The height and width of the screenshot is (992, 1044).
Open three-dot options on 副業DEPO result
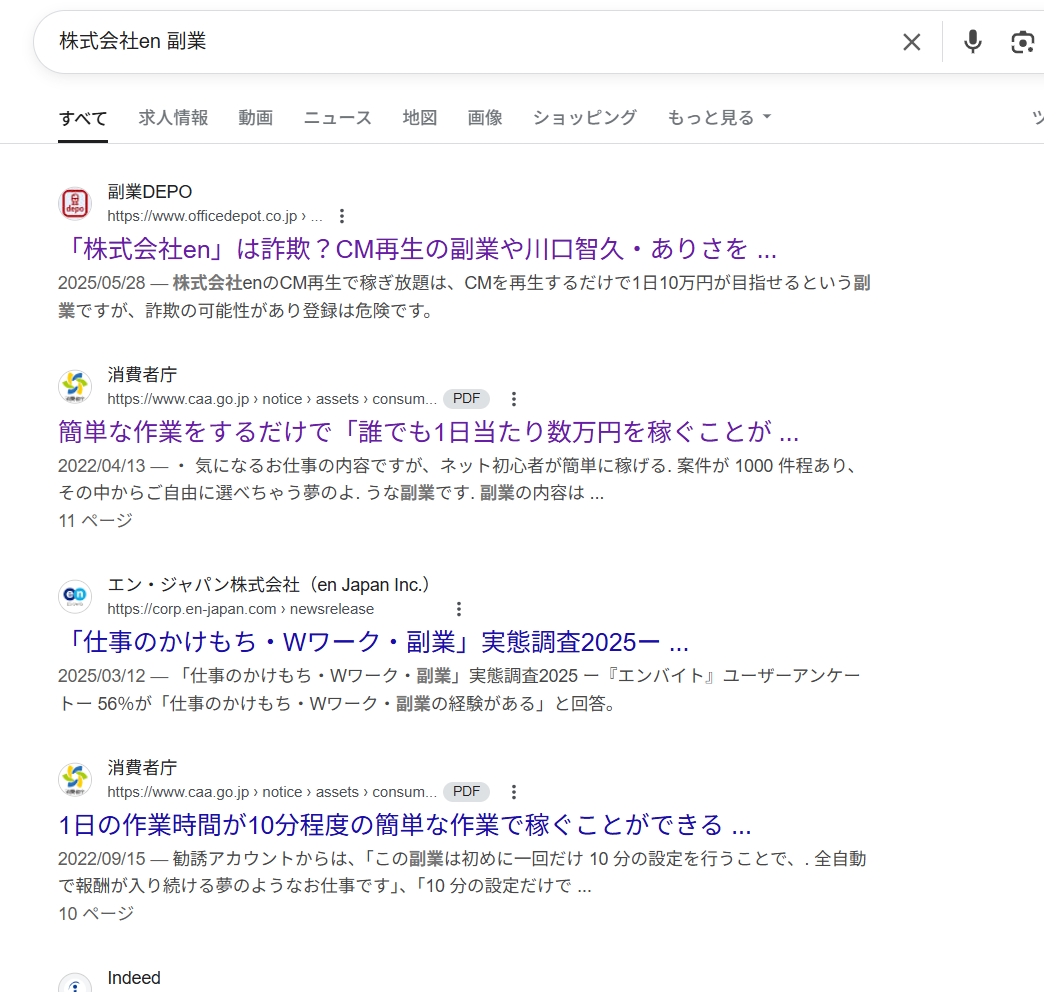point(342,215)
